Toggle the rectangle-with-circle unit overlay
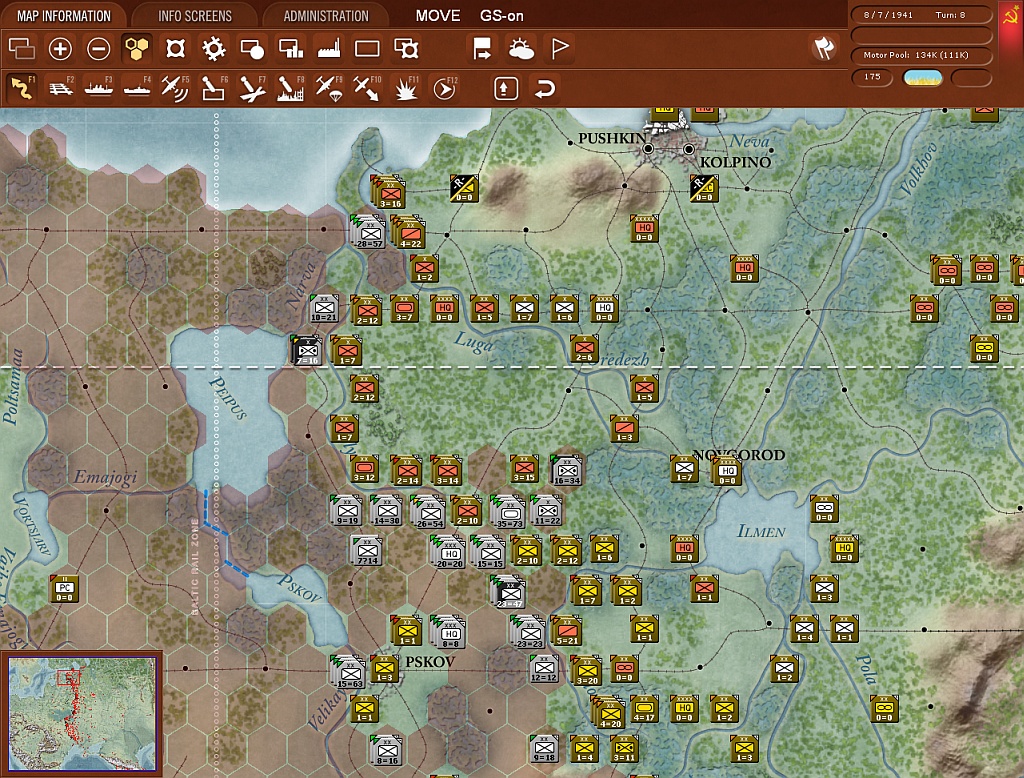Viewport: 1024px width, 778px height. tap(252, 49)
